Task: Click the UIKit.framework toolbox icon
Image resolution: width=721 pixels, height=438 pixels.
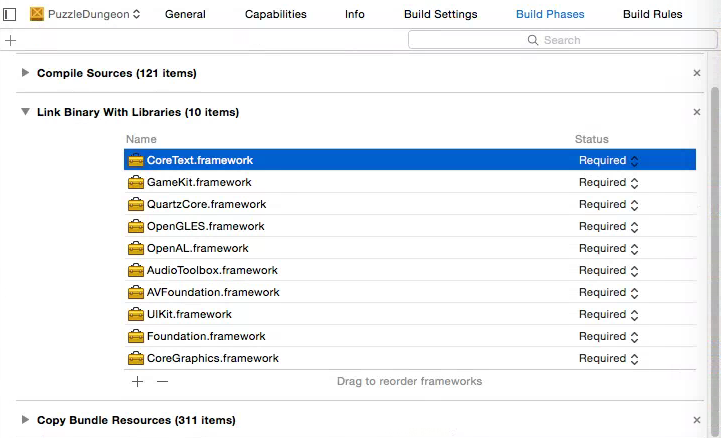Action: pos(136,314)
